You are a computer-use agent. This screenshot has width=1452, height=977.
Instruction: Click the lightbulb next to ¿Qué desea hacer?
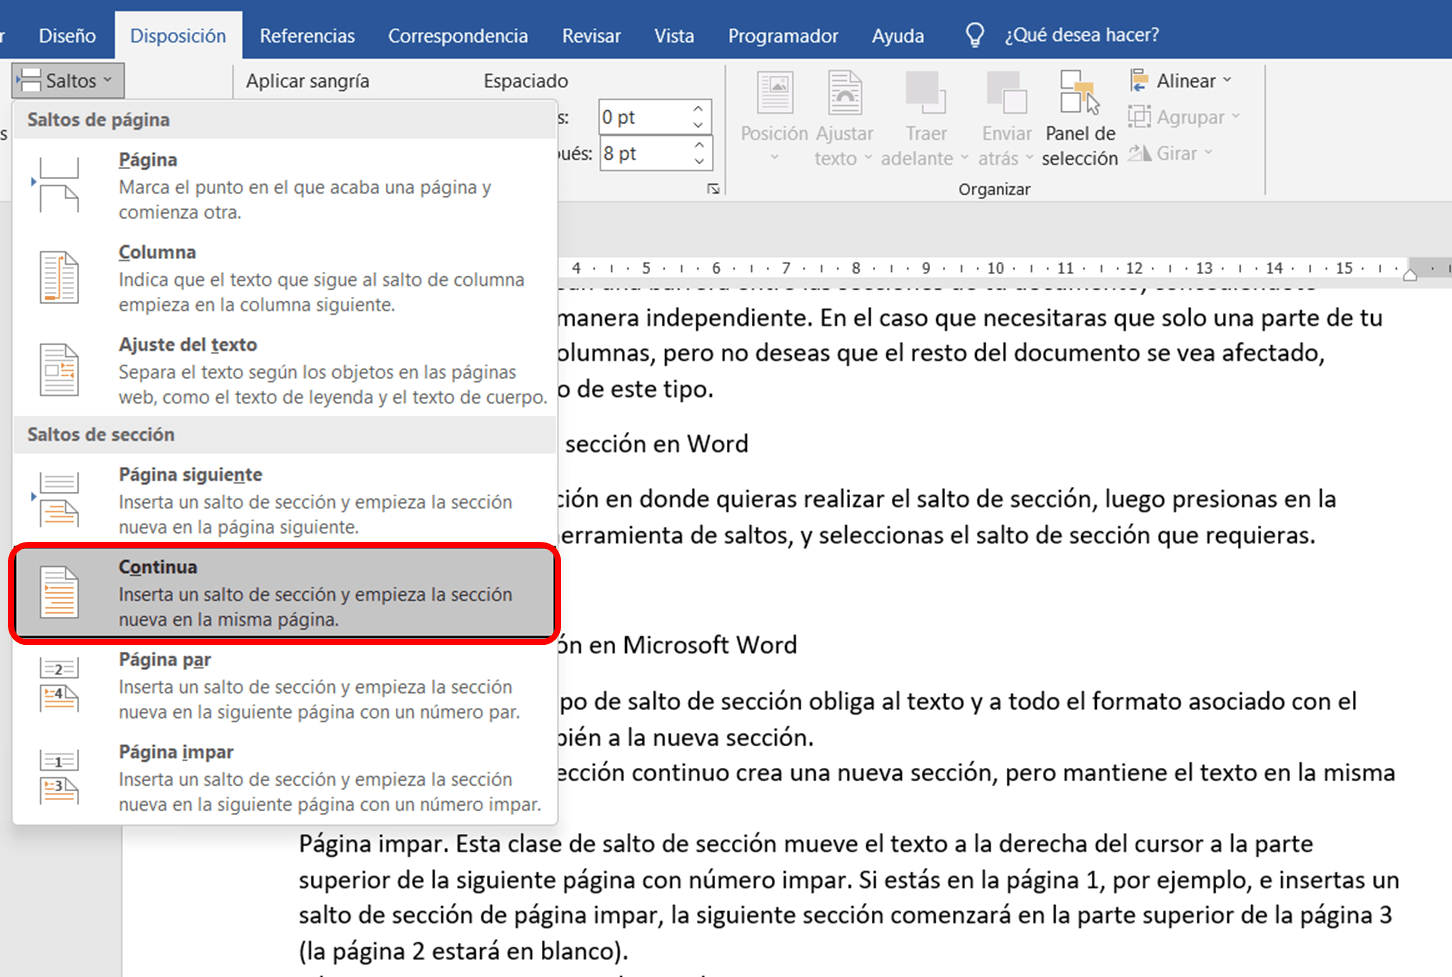[x=974, y=34]
